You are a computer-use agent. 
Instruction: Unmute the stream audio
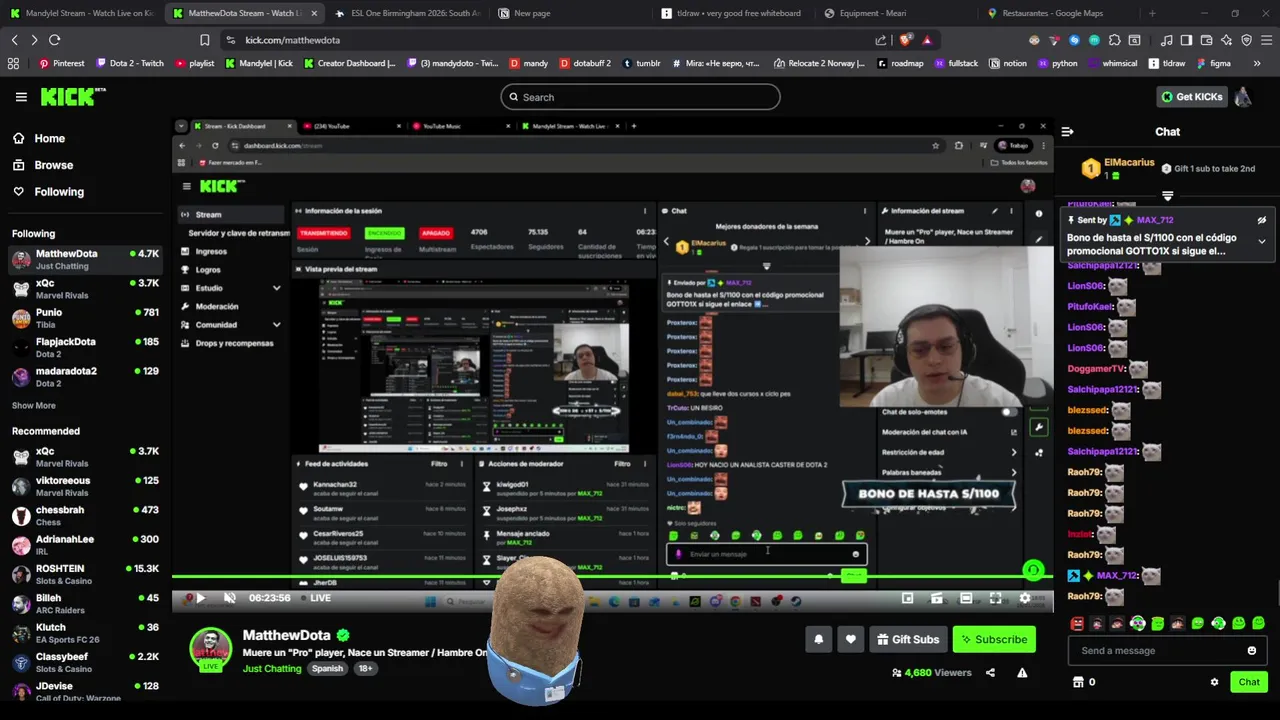[229, 598]
